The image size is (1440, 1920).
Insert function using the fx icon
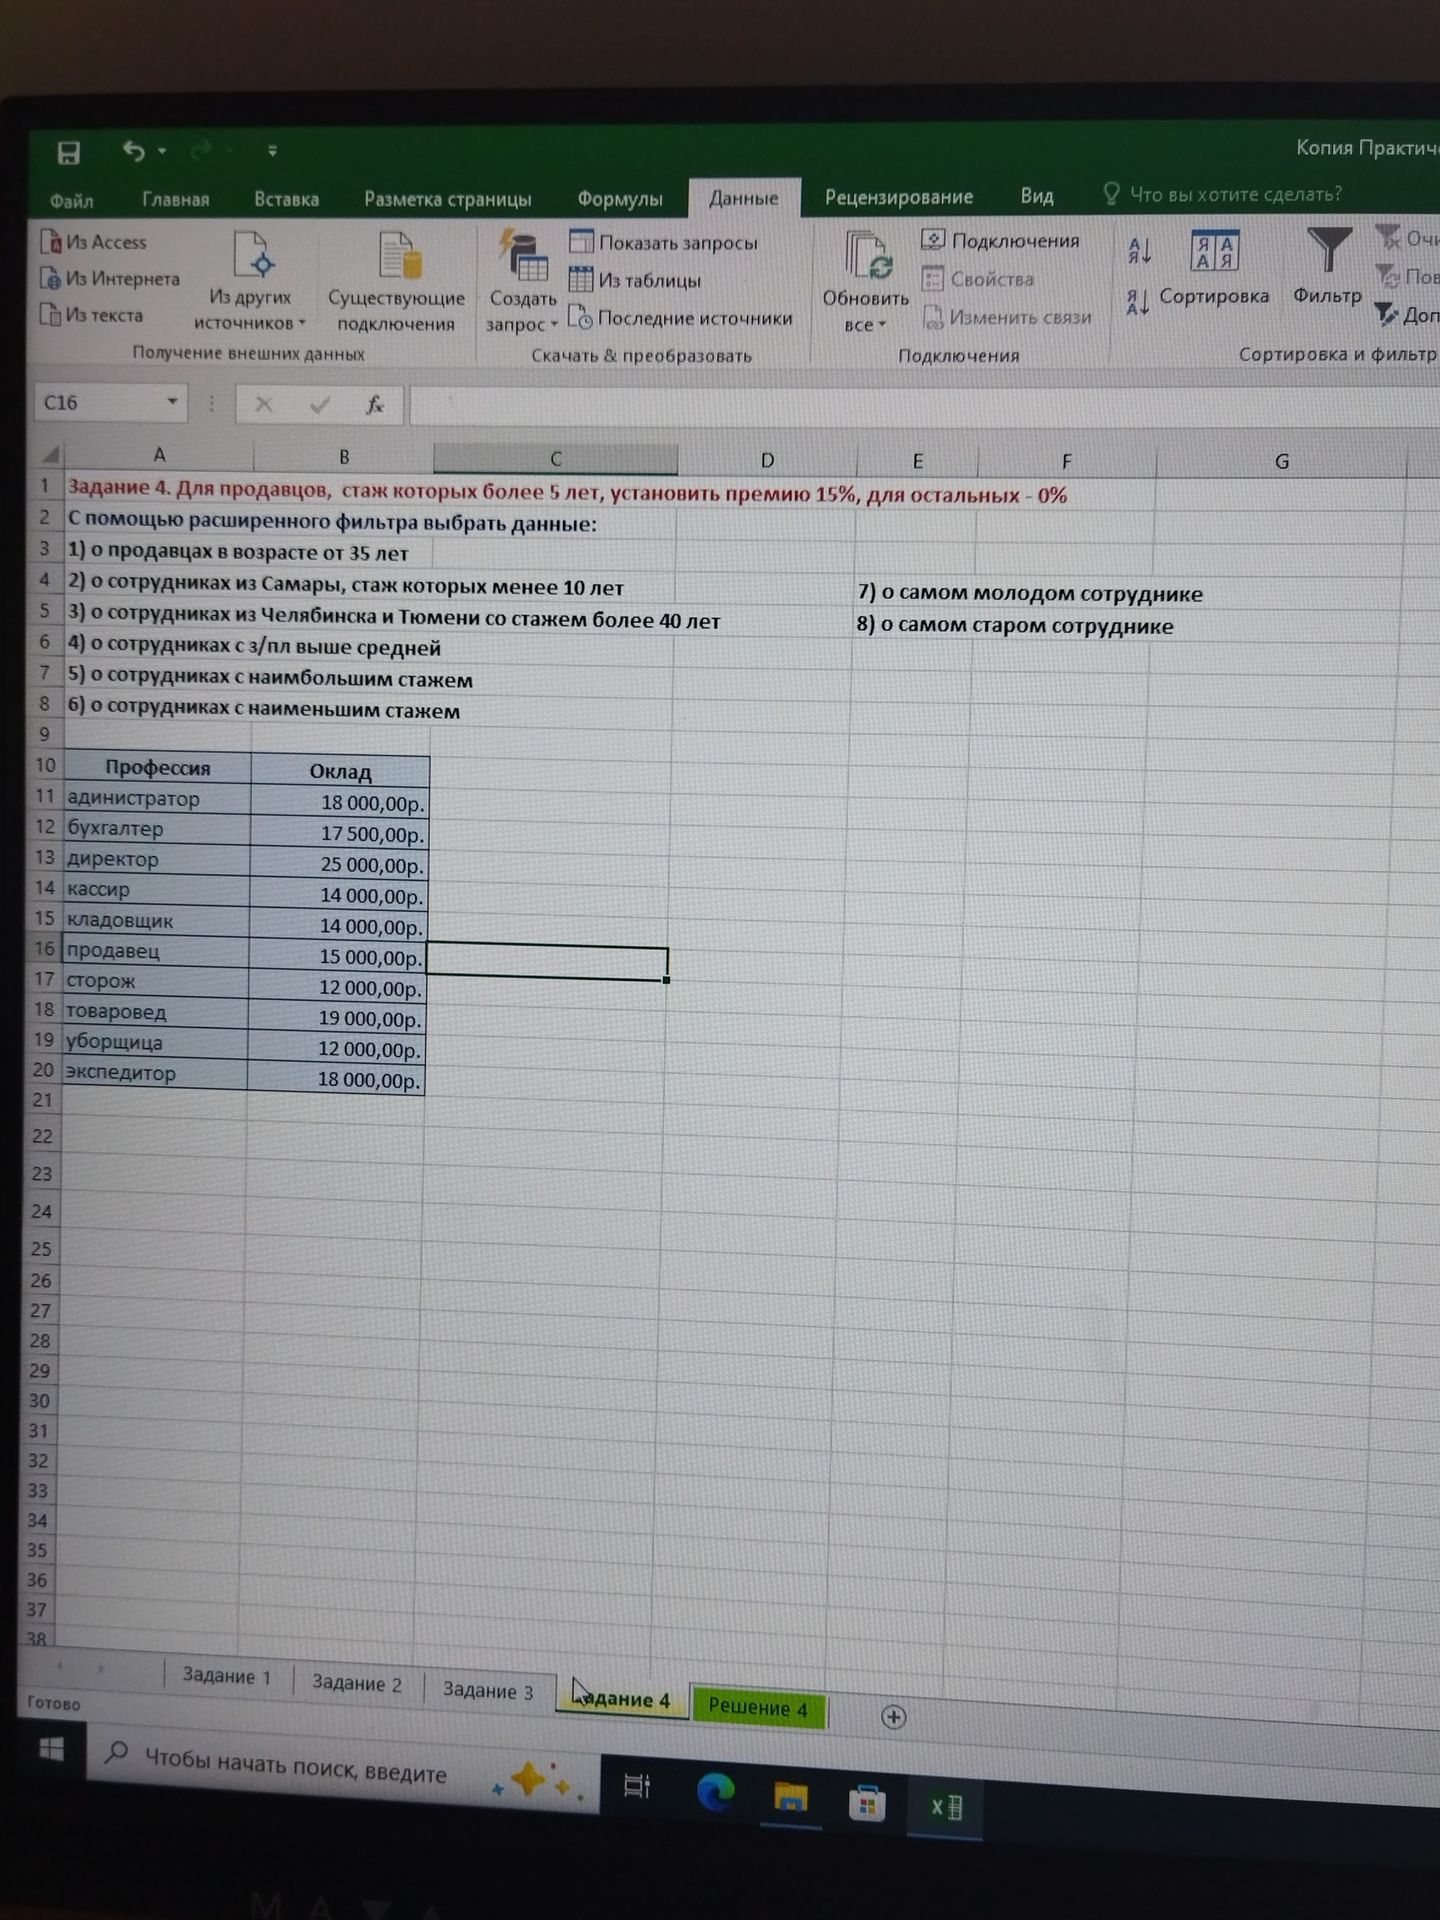(x=375, y=405)
